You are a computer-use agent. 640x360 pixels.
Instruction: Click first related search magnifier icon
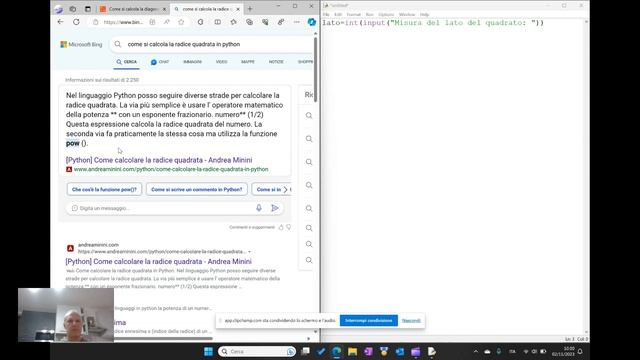(x=309, y=116)
